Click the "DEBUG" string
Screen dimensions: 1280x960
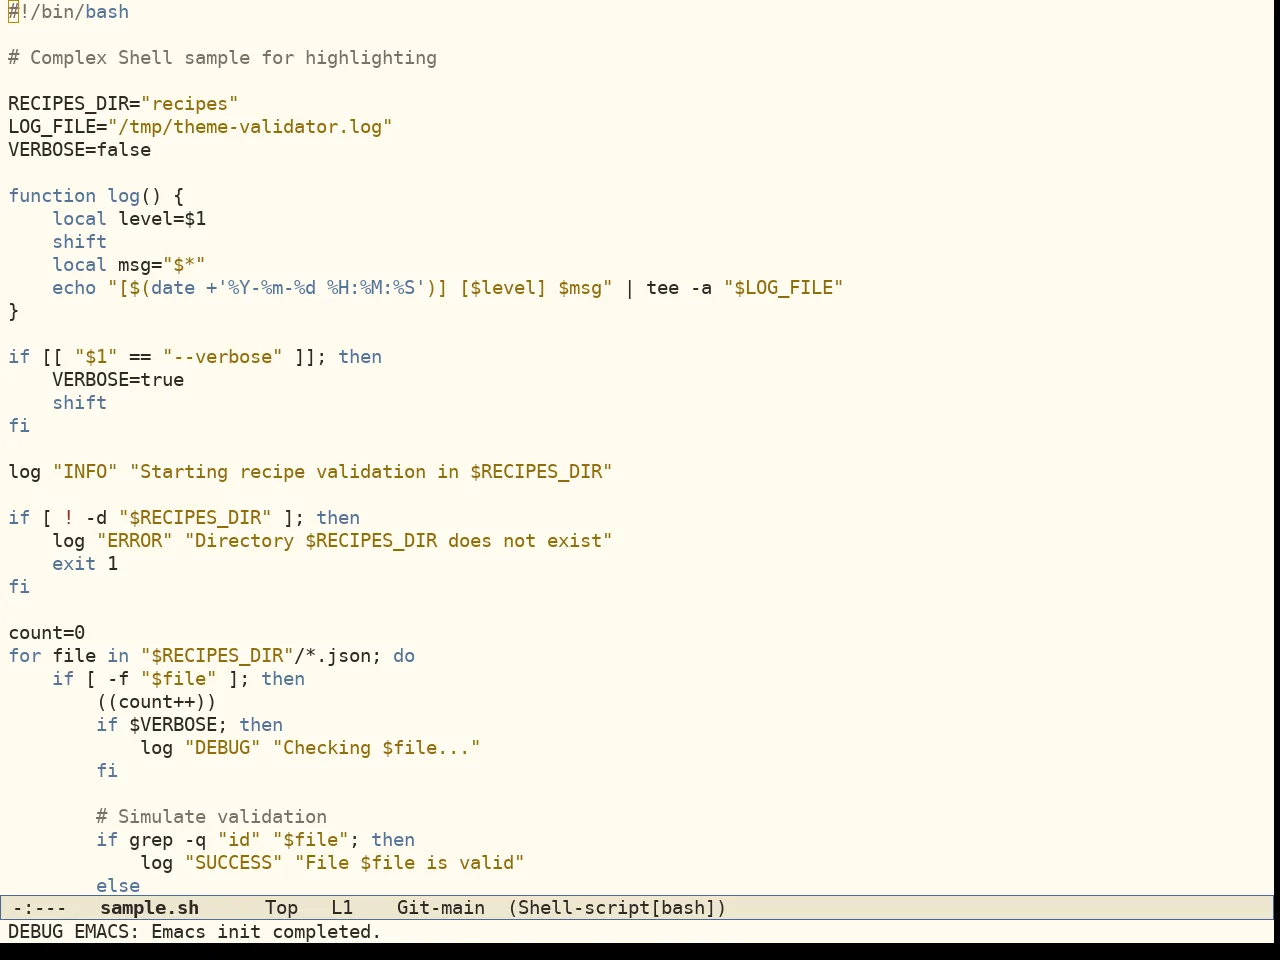tap(222, 748)
